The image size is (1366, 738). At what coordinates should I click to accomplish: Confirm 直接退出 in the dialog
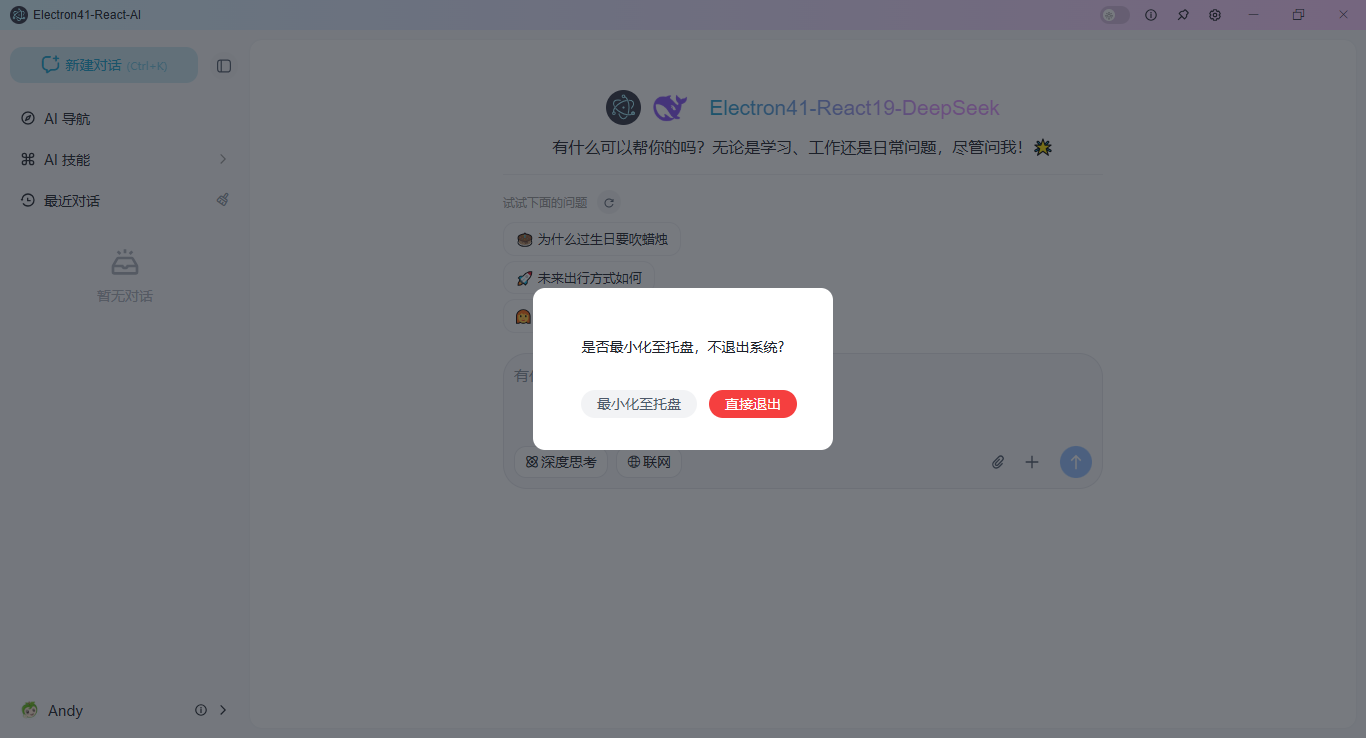coord(753,404)
